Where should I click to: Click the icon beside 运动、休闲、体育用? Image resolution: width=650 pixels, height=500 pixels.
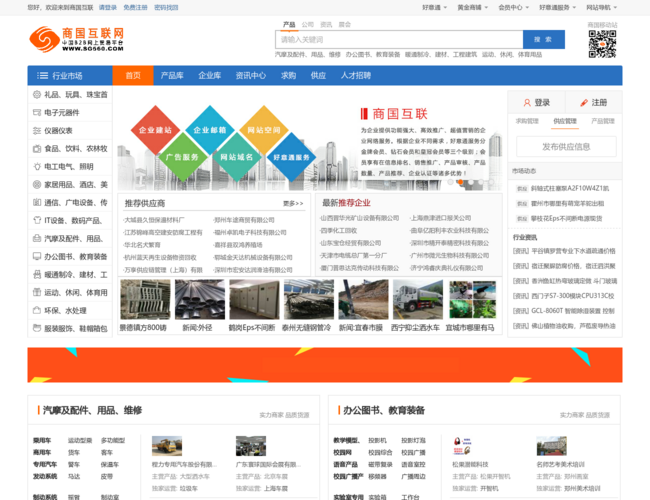tap(37, 292)
